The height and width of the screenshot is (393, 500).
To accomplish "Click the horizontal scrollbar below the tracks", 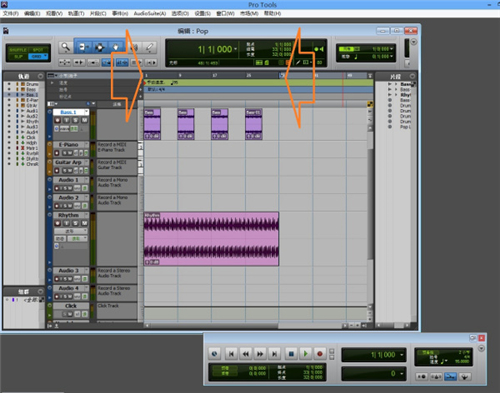I will point(245,325).
